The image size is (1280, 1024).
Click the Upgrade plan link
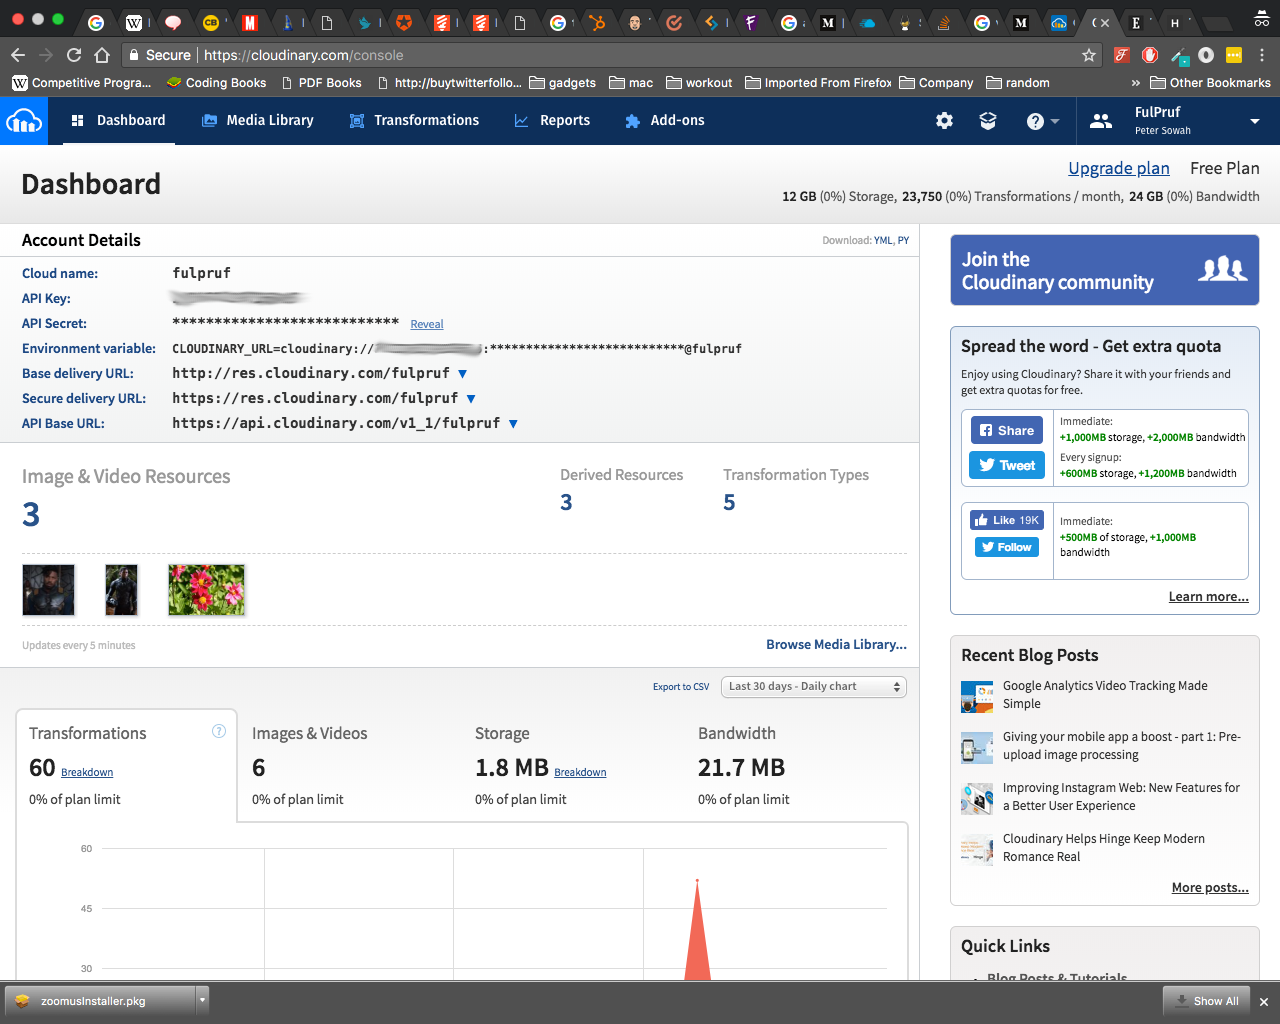1119,168
